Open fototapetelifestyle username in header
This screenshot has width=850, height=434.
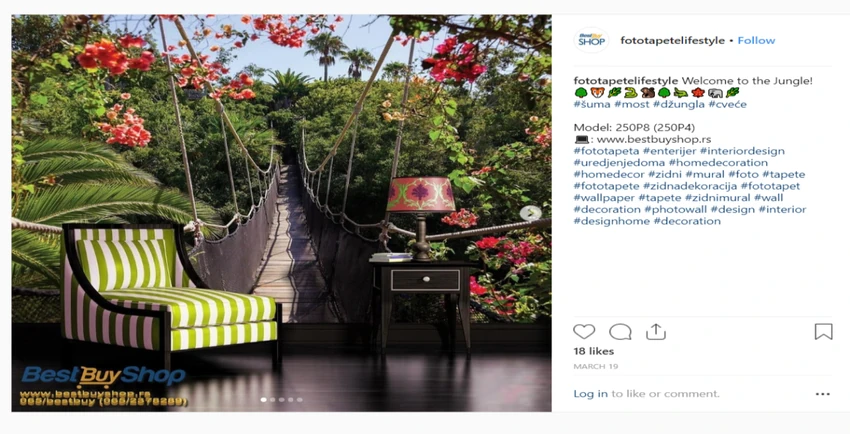pyautogui.click(x=672, y=40)
